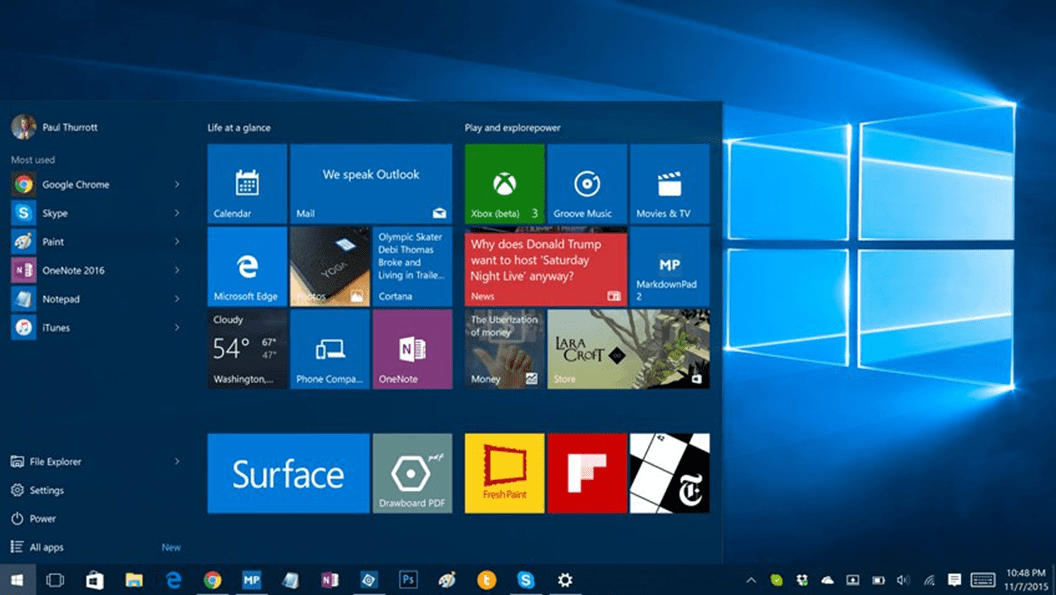Launch the Microsoft Edge tile
Viewport: 1056px width, 595px height.
247,266
